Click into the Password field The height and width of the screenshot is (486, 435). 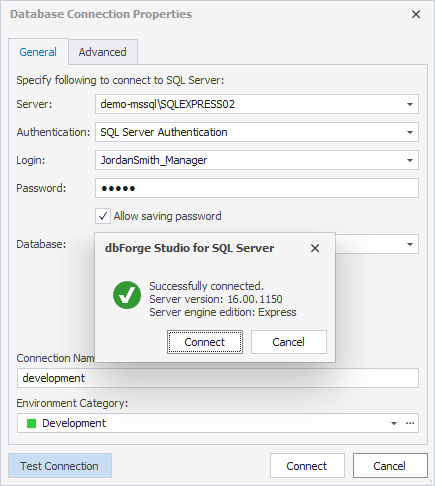257,188
